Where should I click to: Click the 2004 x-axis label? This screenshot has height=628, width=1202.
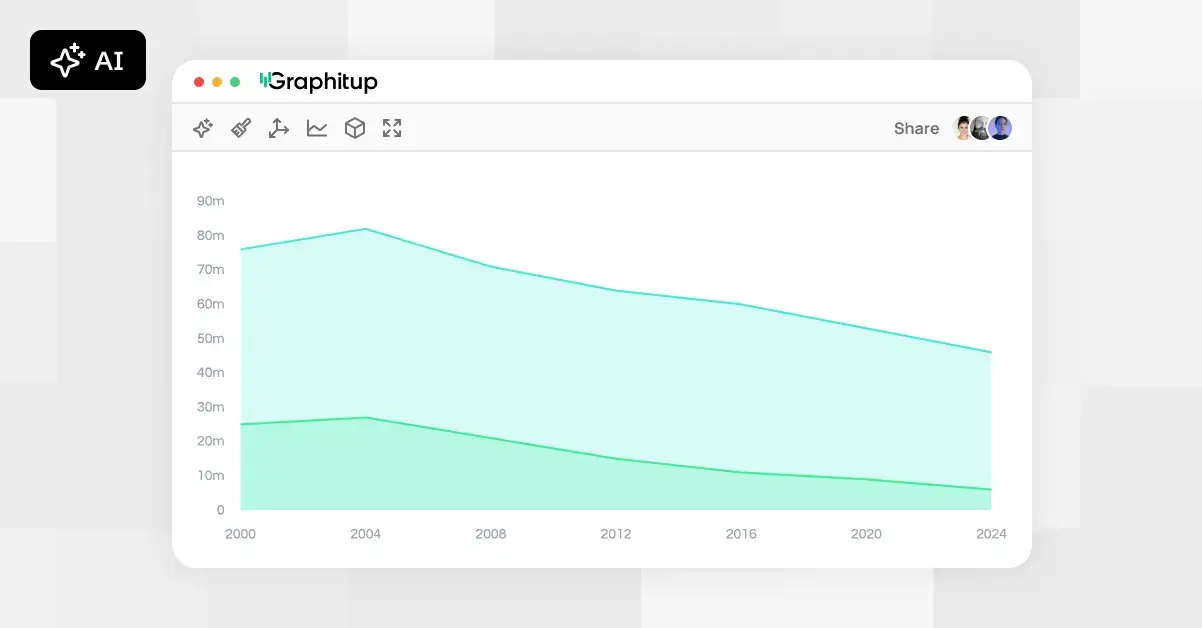point(365,534)
